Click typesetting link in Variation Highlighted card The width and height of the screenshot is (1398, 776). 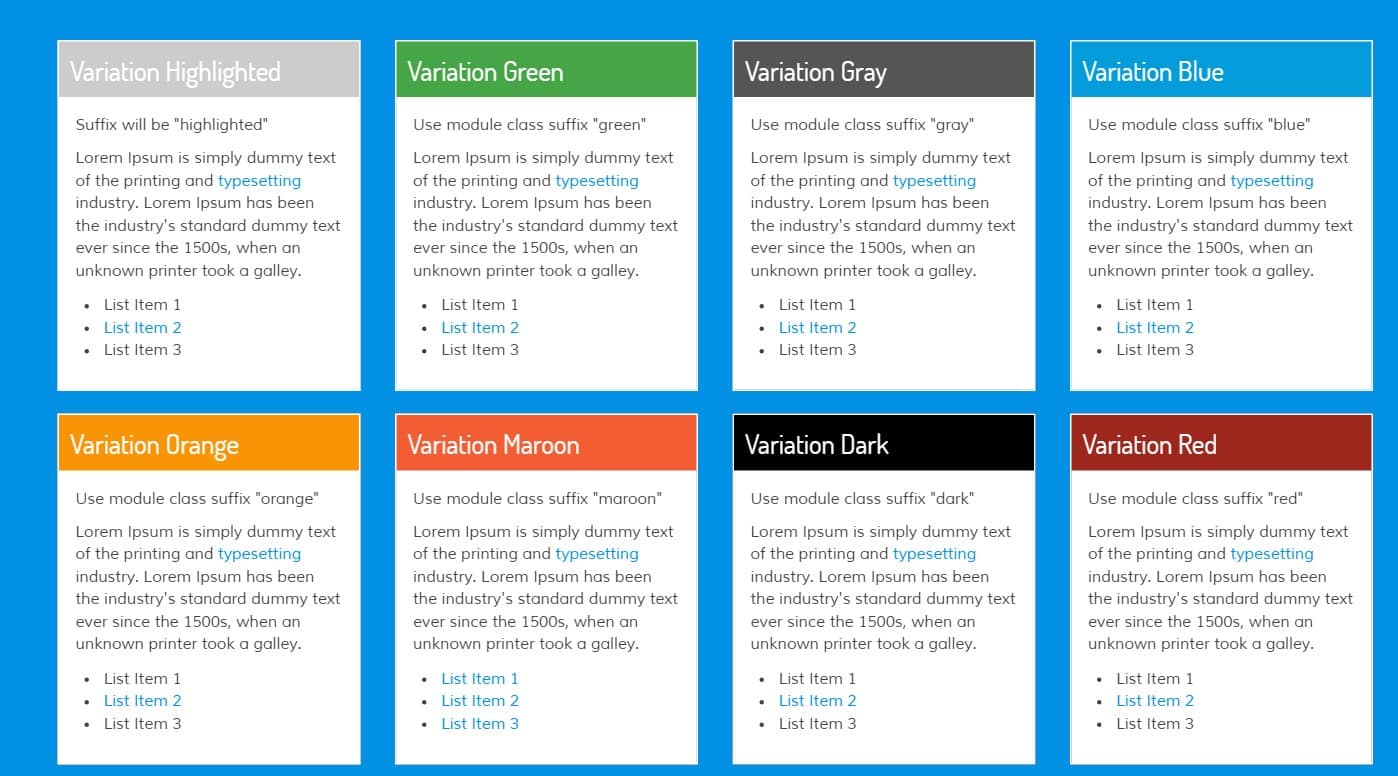(259, 181)
